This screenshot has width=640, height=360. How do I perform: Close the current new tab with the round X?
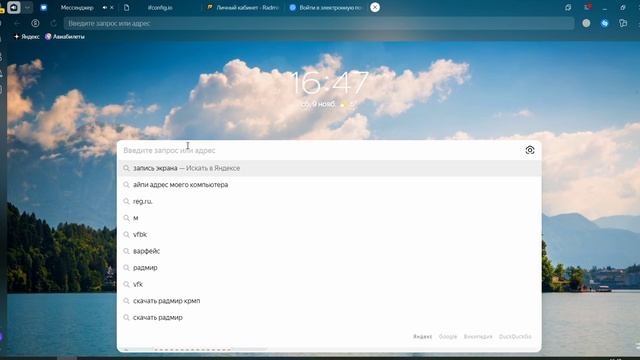(x=375, y=7)
